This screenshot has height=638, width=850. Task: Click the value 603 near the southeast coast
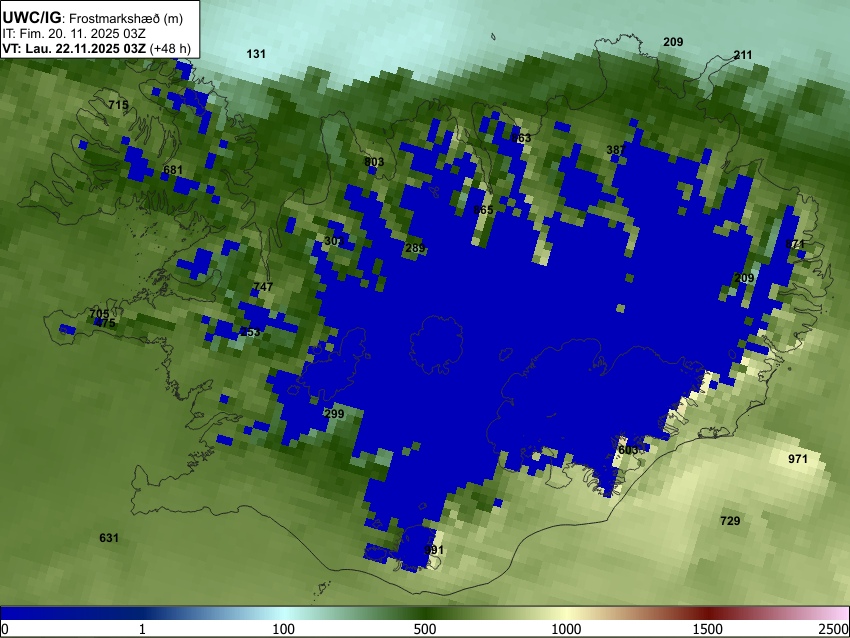click(x=628, y=450)
